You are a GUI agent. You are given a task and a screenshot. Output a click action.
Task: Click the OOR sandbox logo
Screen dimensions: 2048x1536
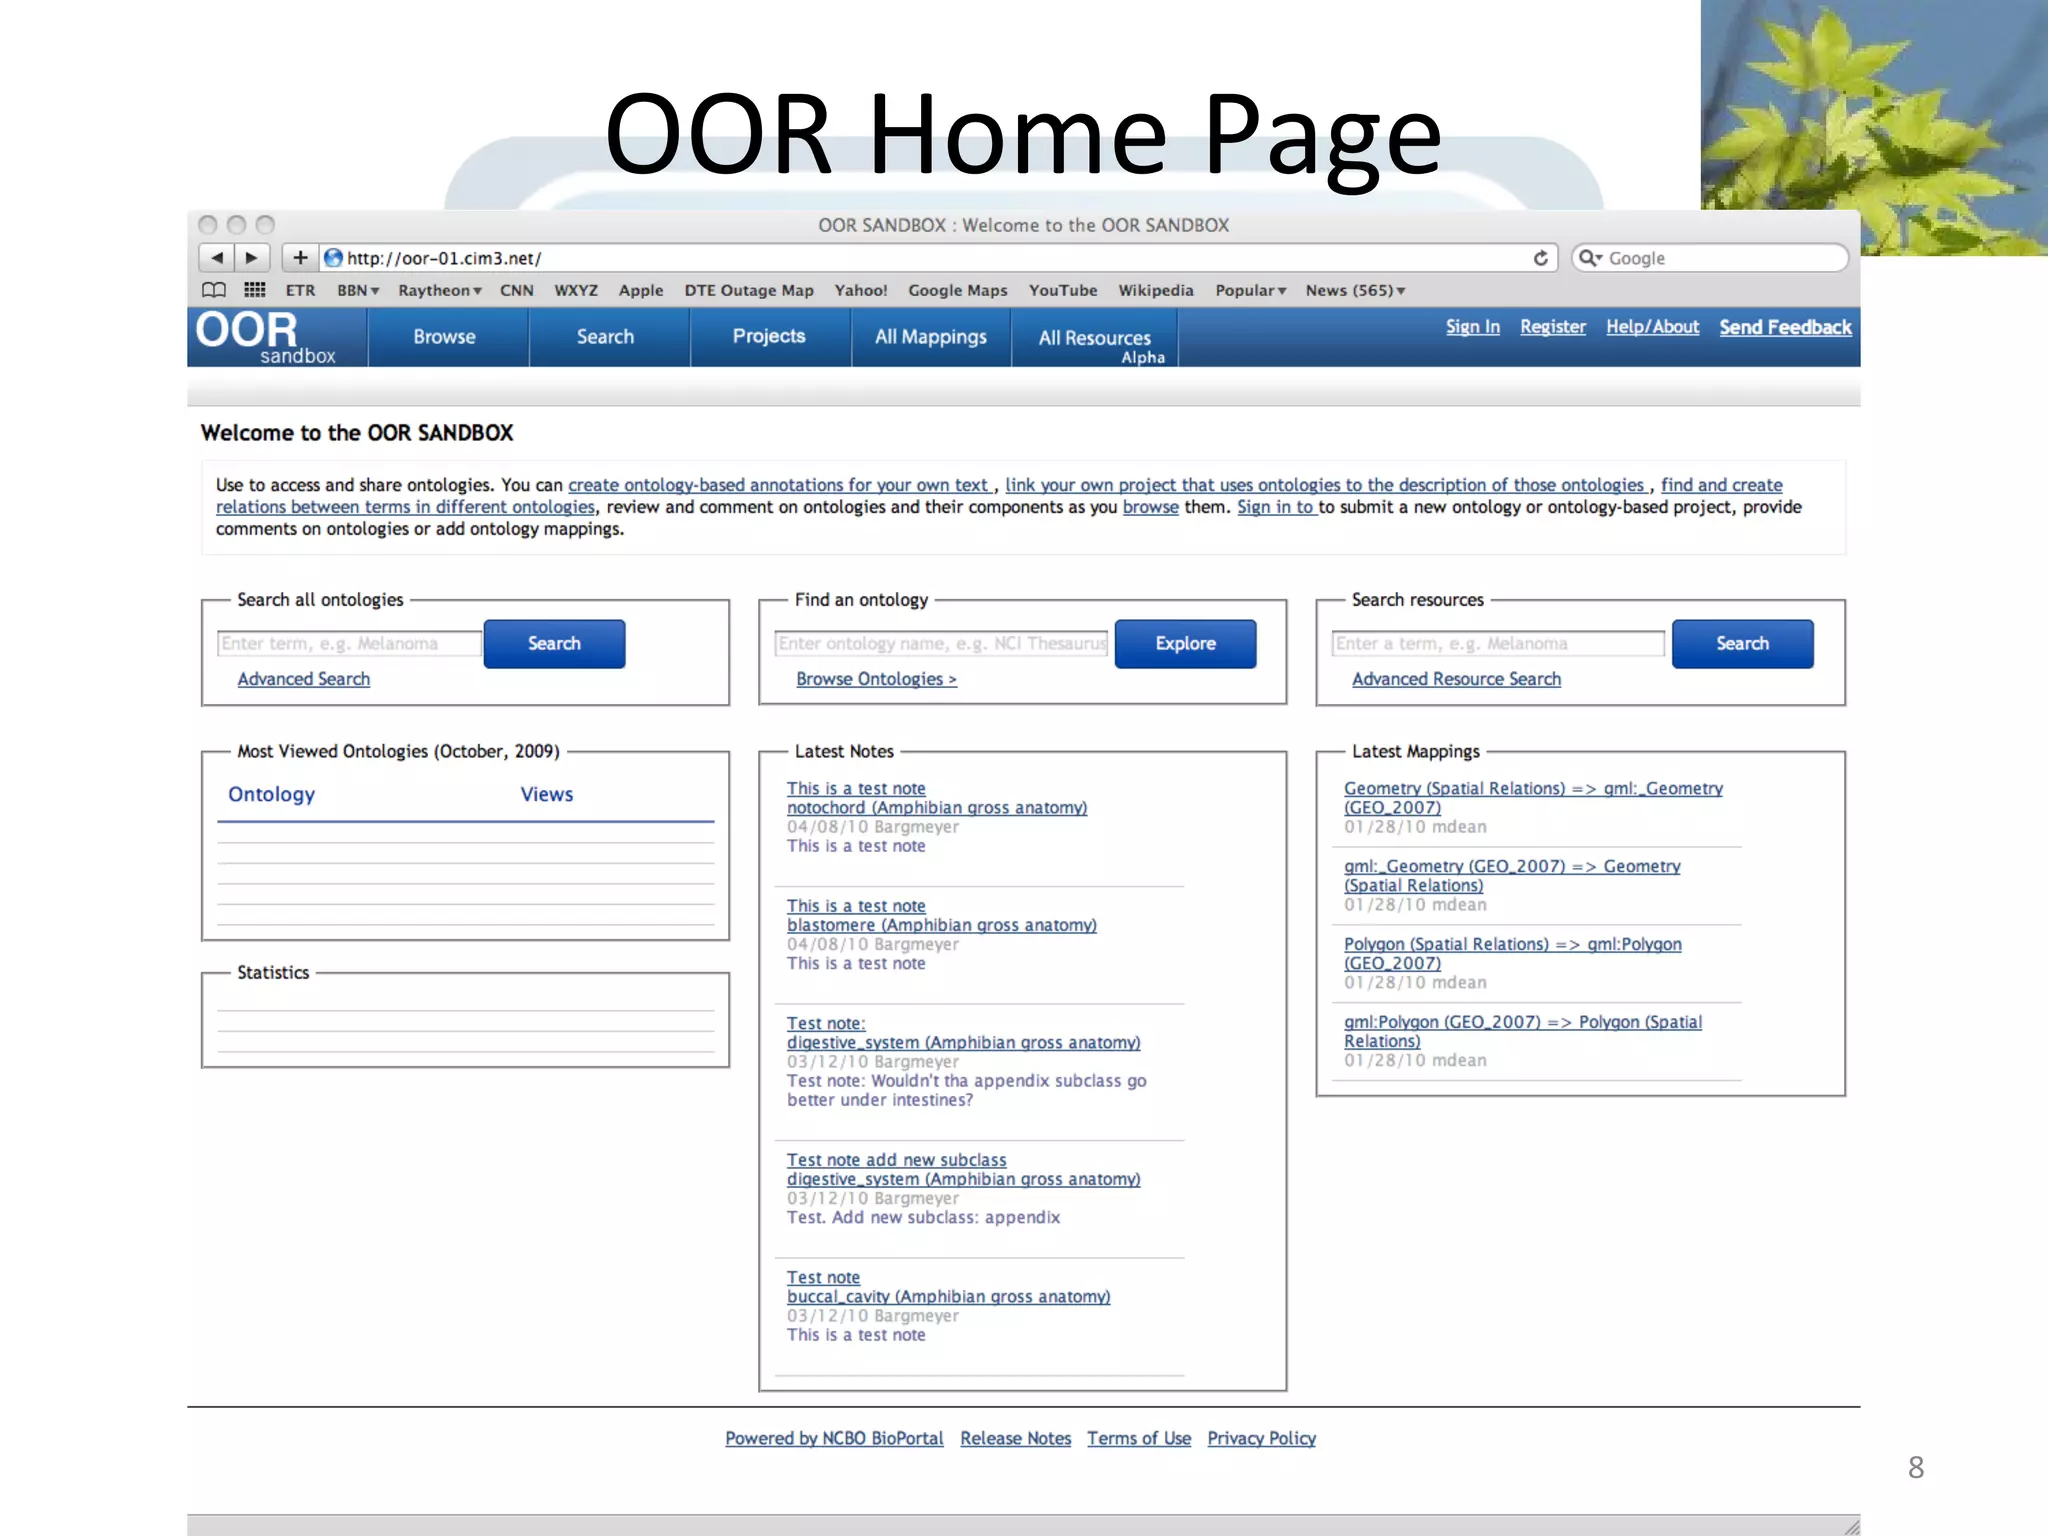(266, 337)
